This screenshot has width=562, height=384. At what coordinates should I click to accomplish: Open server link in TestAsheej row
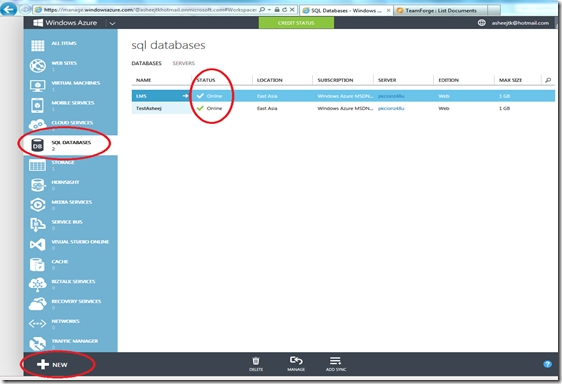click(391, 108)
